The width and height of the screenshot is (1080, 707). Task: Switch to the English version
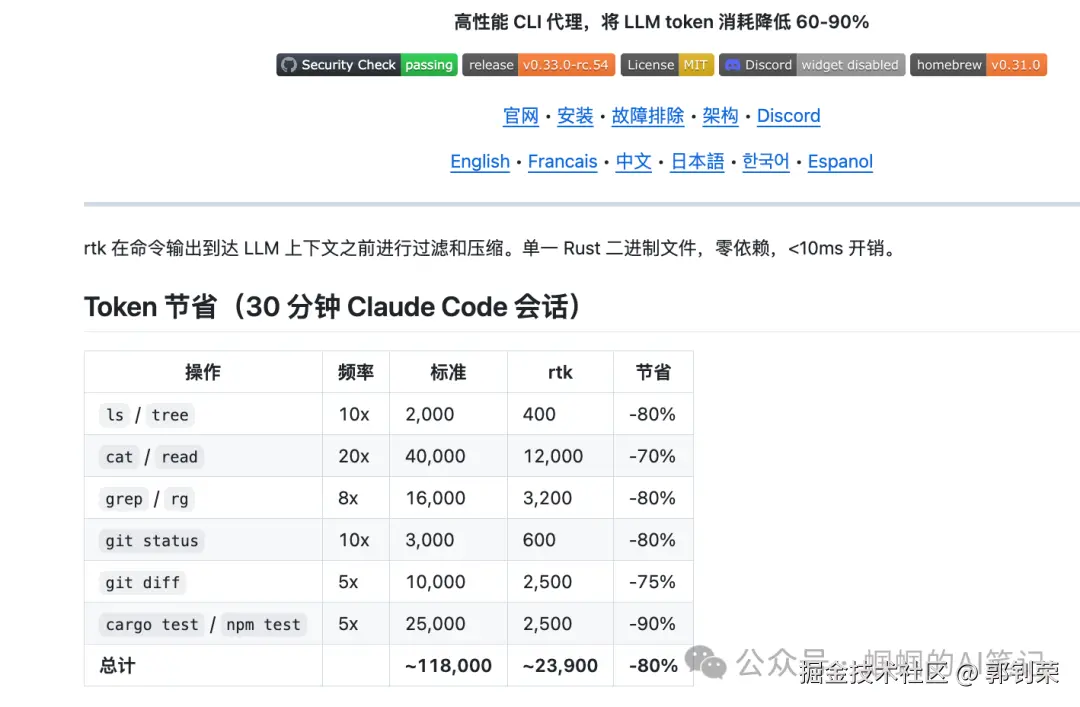pyautogui.click(x=480, y=162)
